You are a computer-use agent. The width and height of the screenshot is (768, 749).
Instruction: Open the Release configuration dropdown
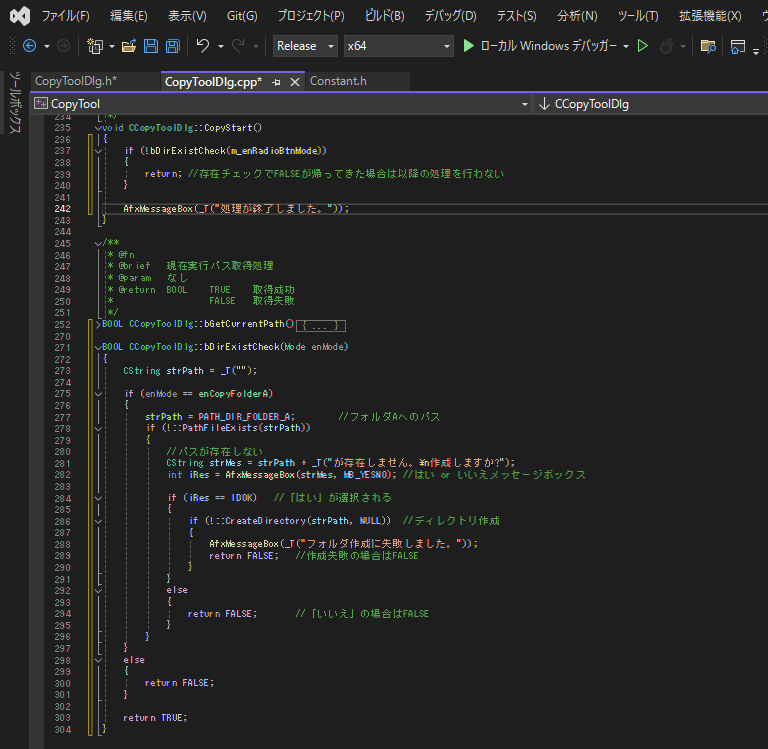click(x=305, y=46)
